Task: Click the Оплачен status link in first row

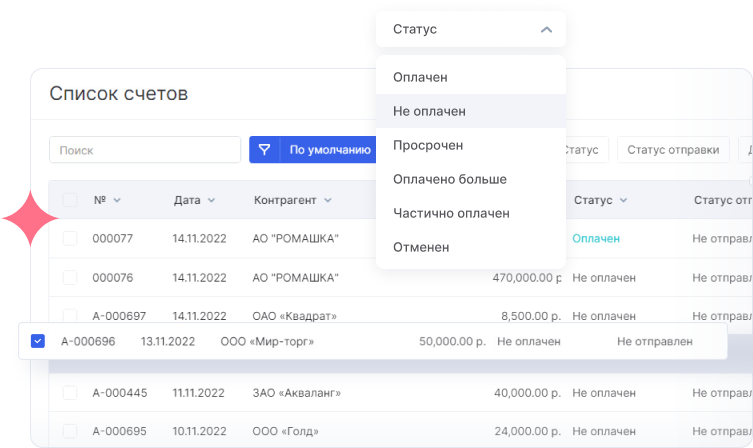Action: pos(596,239)
